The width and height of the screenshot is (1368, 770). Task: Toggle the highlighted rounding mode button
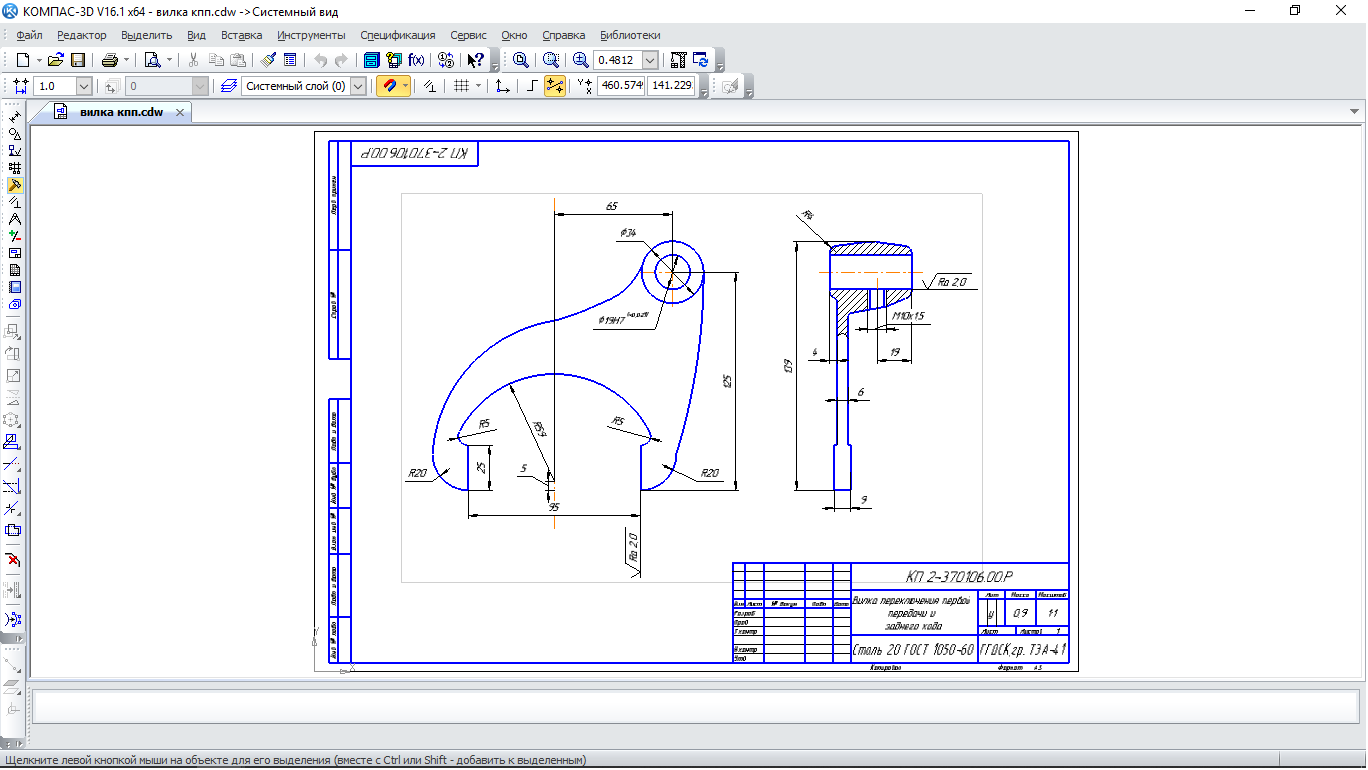[554, 86]
